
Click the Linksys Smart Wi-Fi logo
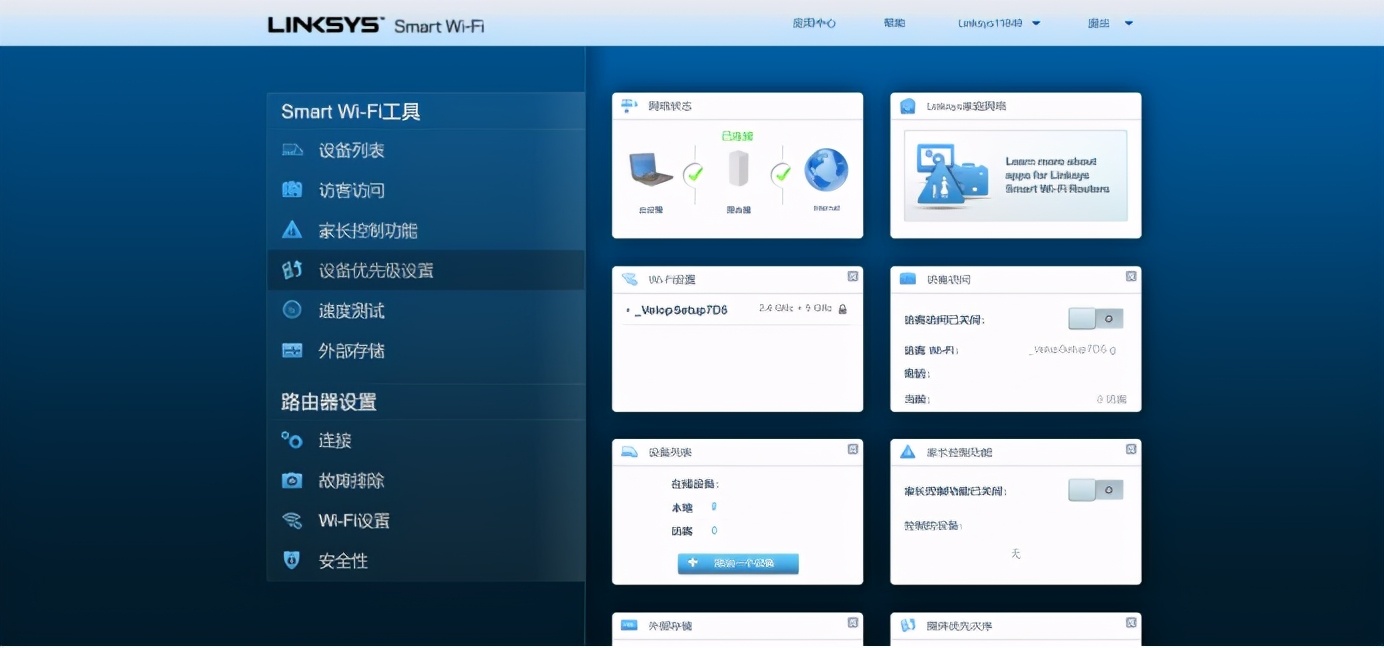[376, 24]
